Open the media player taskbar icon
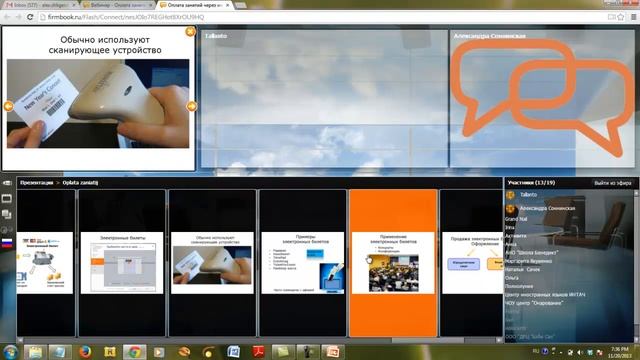Viewport: 640px width, 360px height. coord(159,352)
